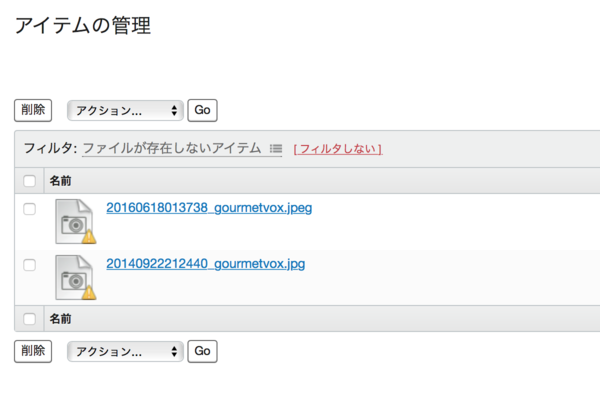This screenshot has height=394, width=600.
Task: Click the bottom 削除 button
Action: 33,352
